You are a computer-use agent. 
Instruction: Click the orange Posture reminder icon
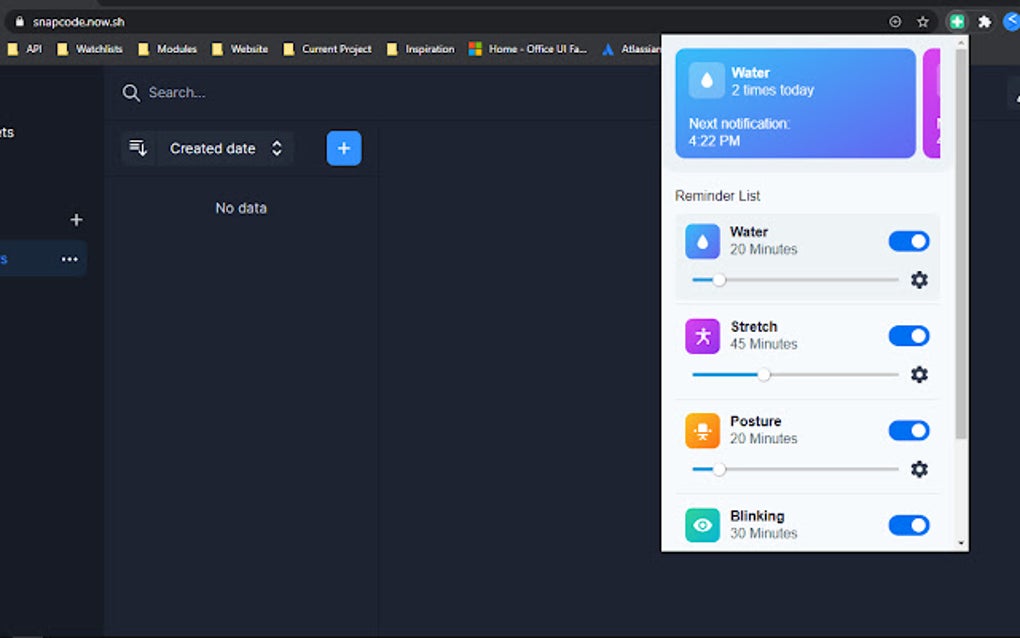(703, 430)
